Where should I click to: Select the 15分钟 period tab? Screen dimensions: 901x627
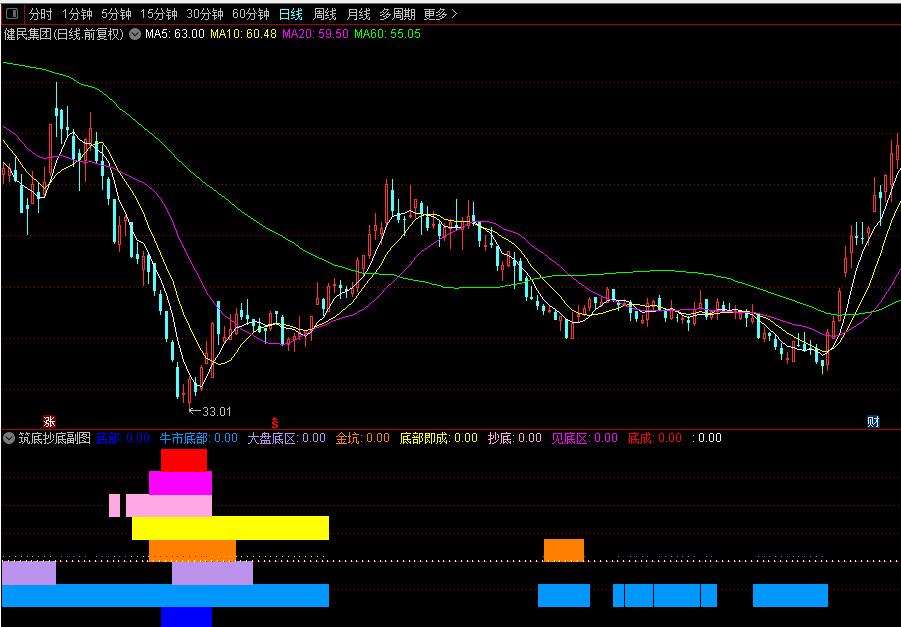click(x=159, y=14)
